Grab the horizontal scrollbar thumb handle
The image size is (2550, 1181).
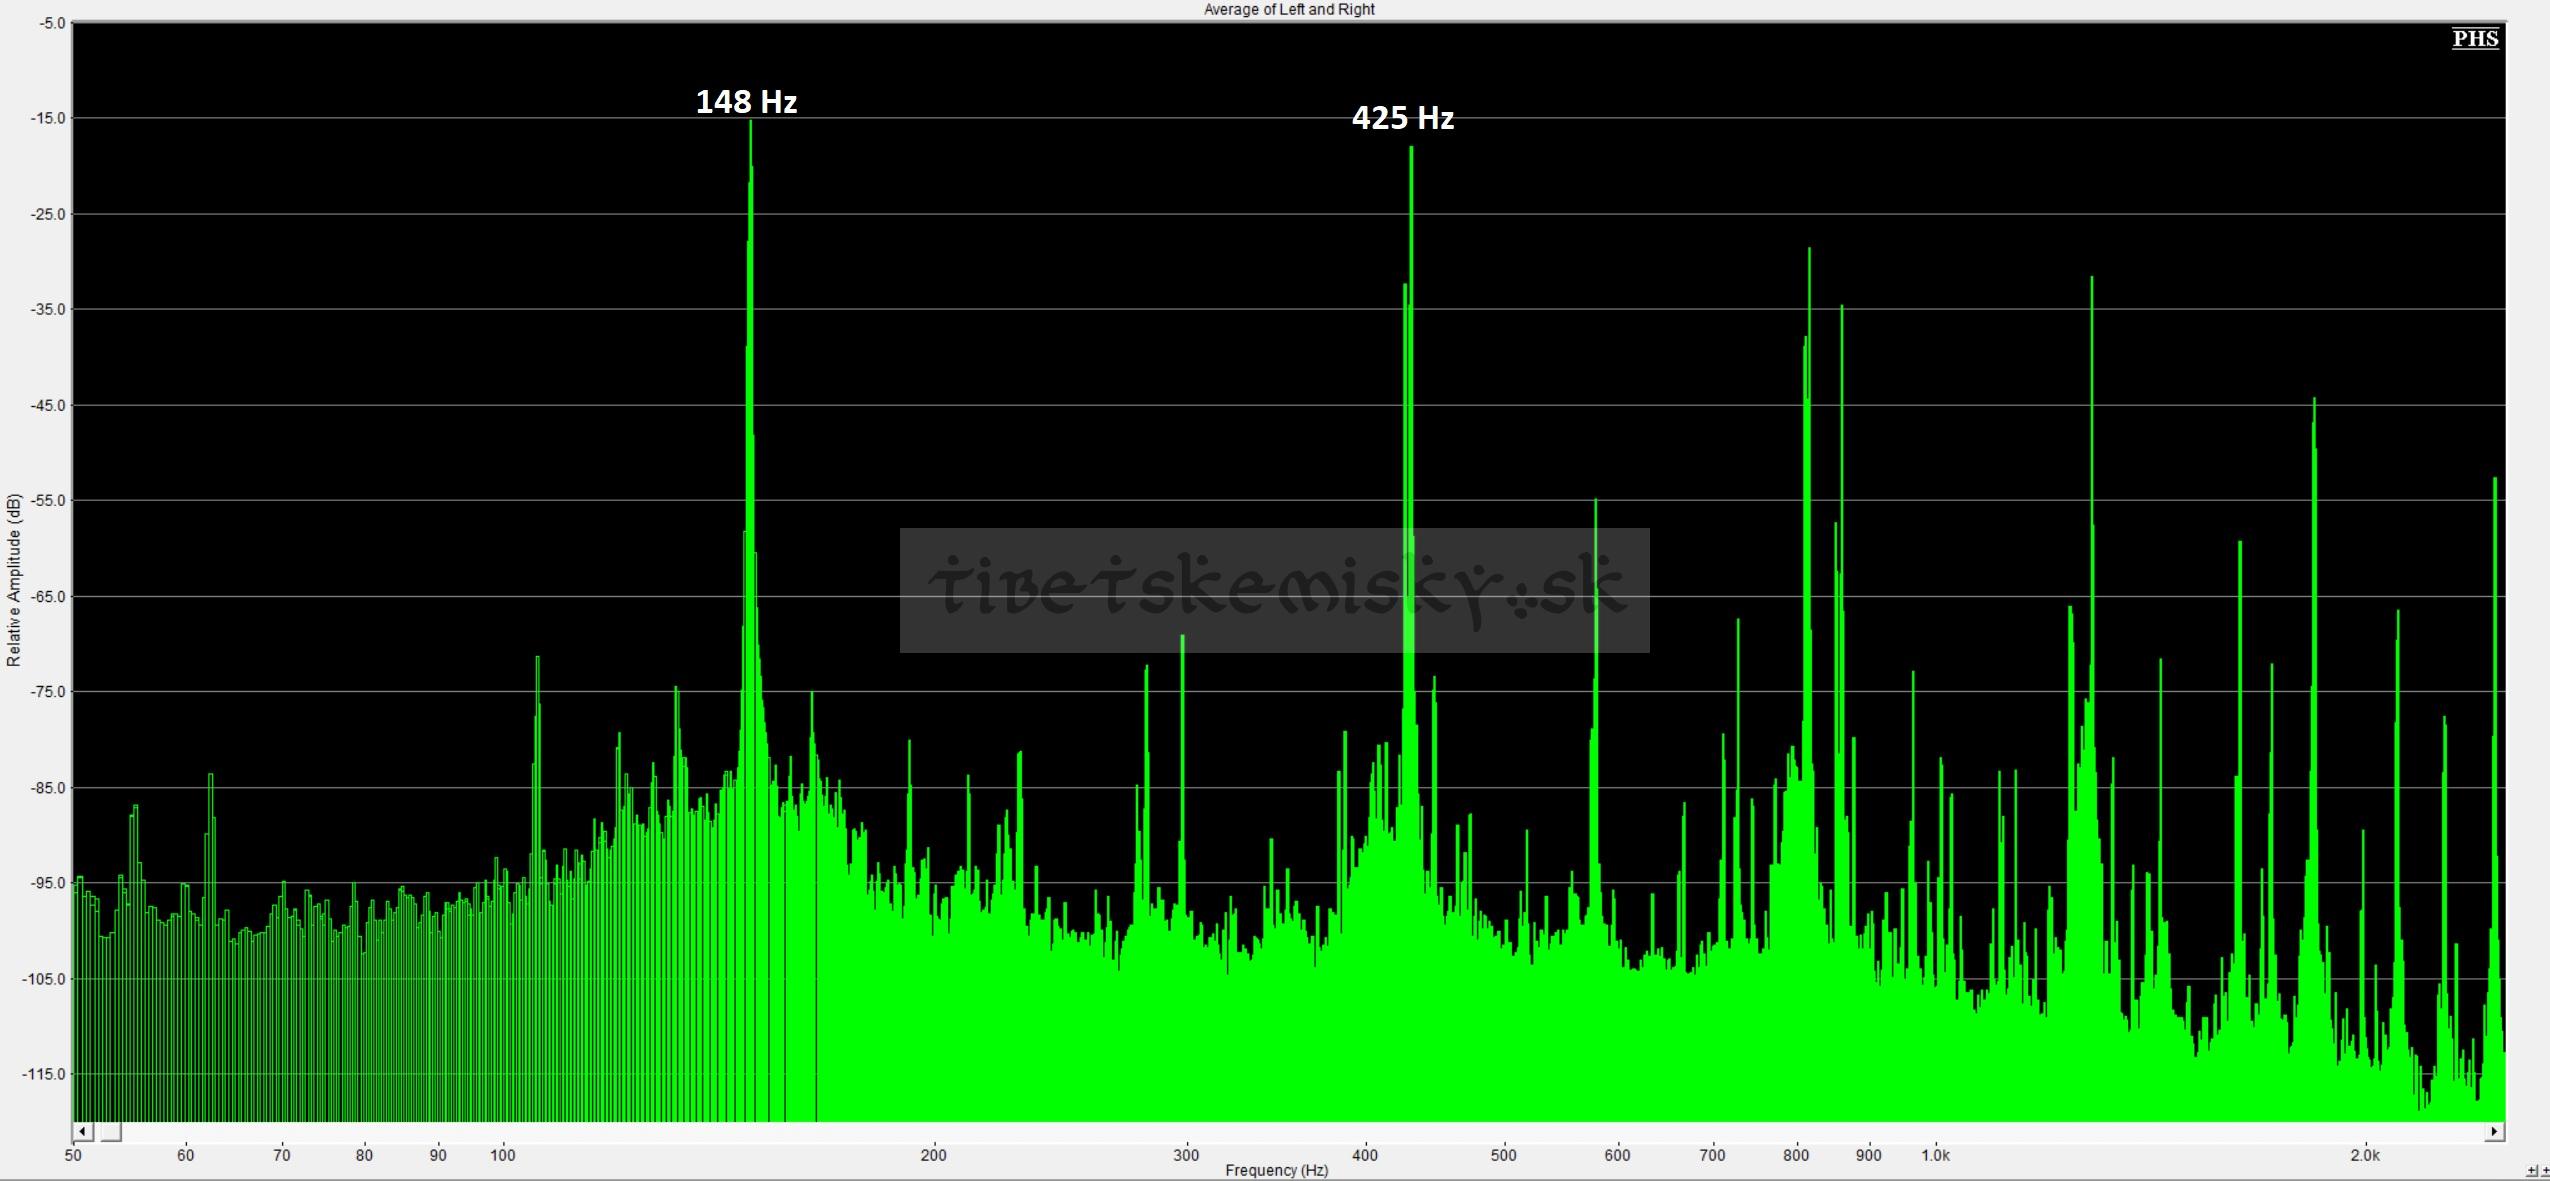(108, 1132)
